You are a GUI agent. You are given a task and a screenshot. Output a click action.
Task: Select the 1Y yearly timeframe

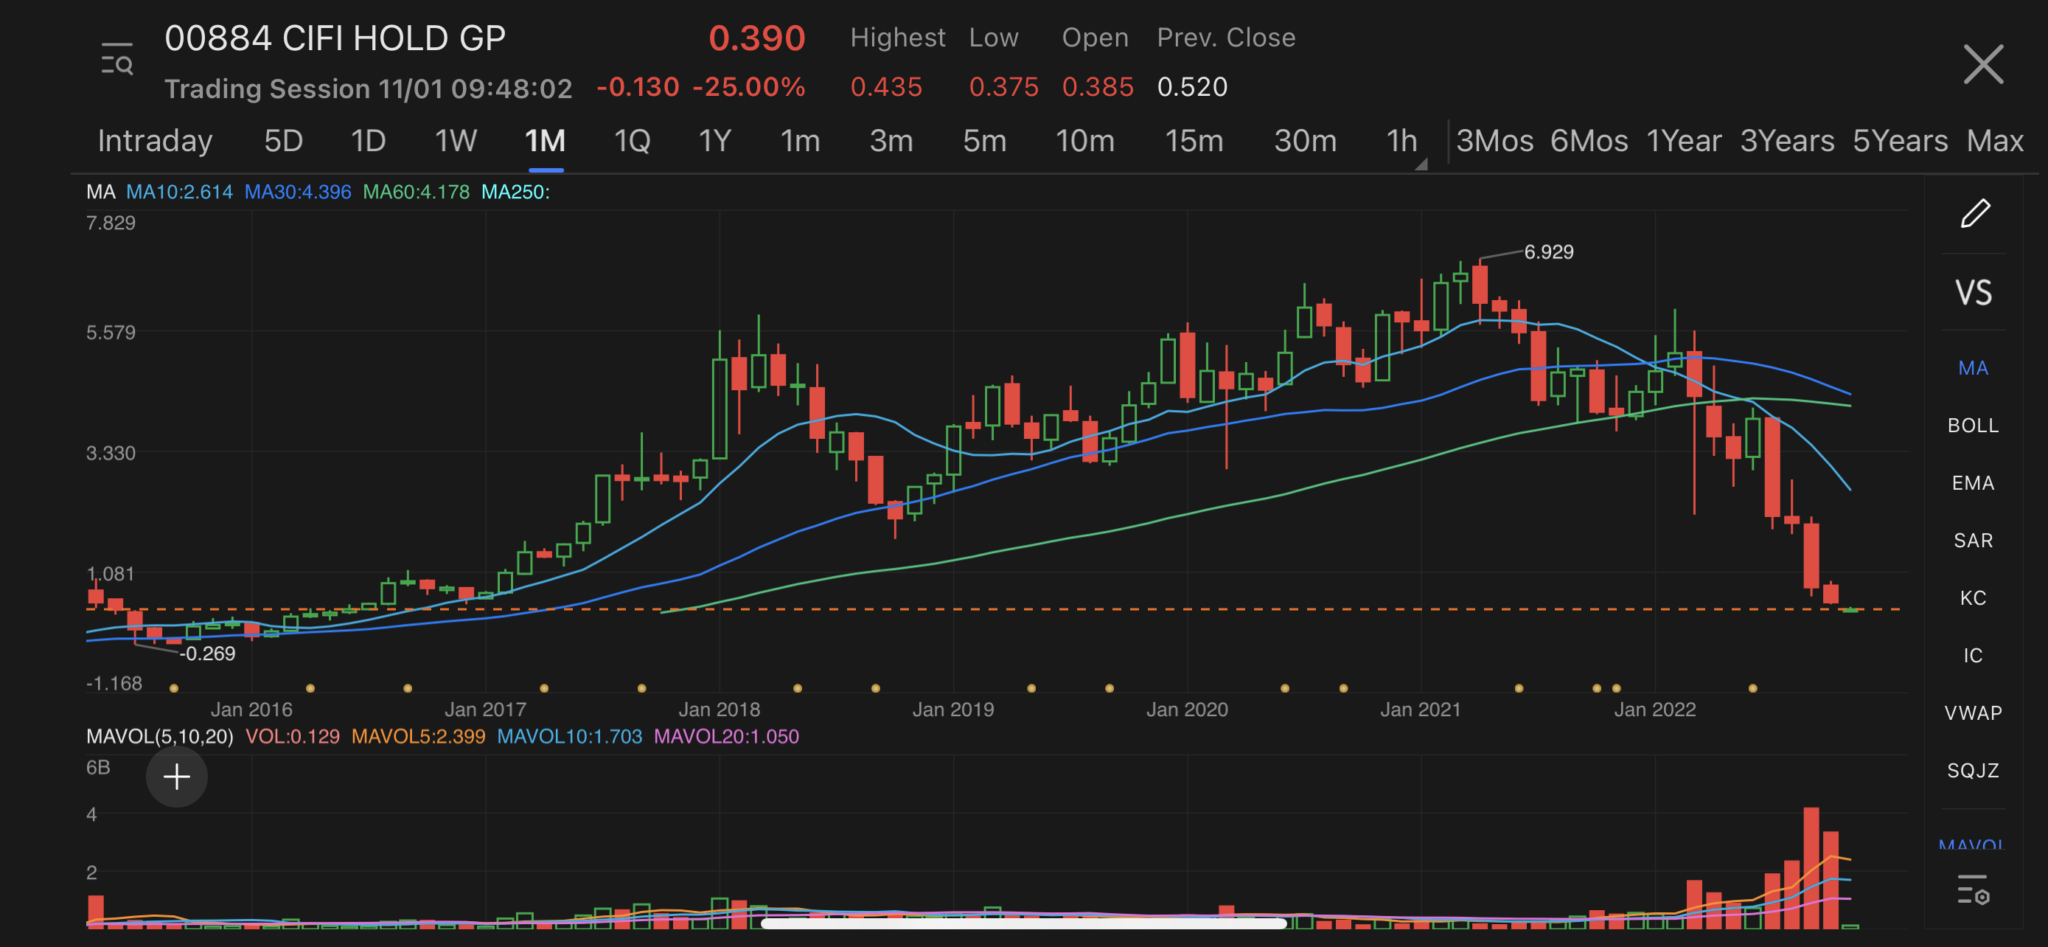[x=715, y=141]
